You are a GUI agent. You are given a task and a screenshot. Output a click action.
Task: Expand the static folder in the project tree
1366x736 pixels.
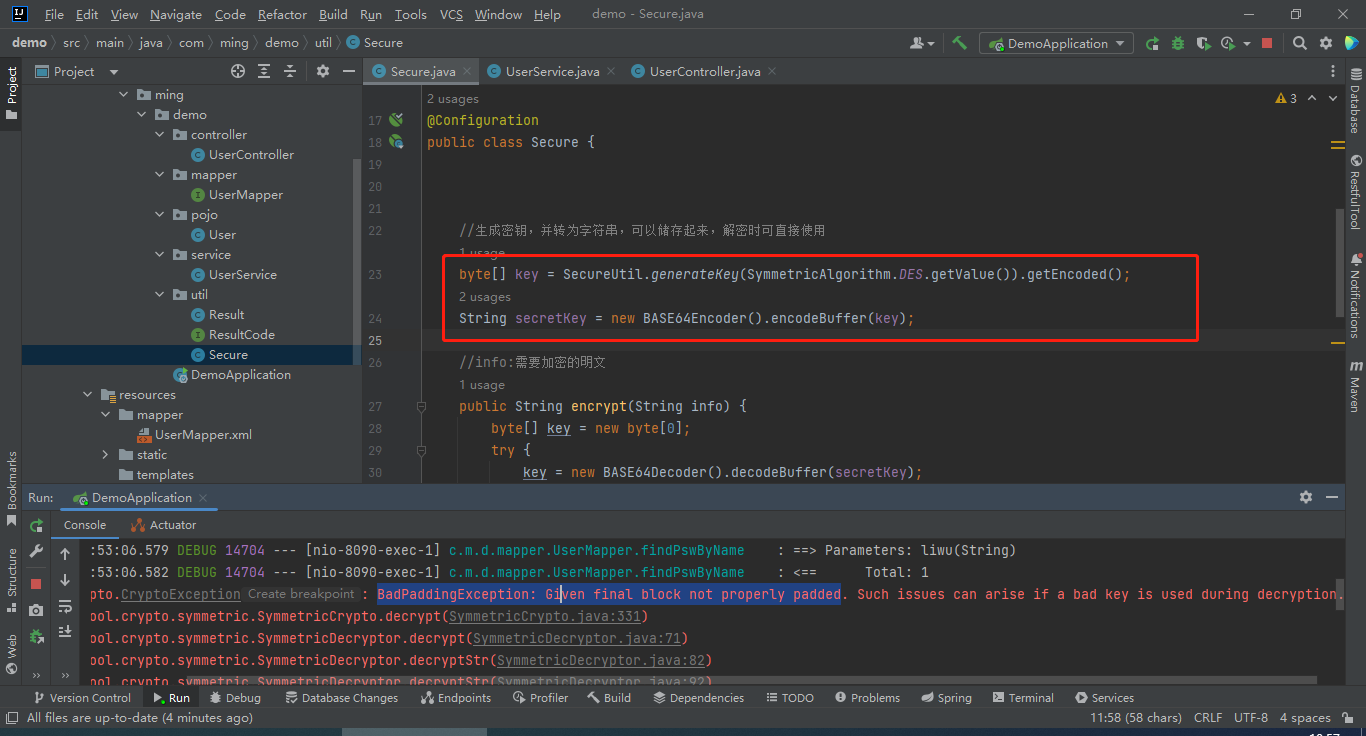click(x=106, y=455)
